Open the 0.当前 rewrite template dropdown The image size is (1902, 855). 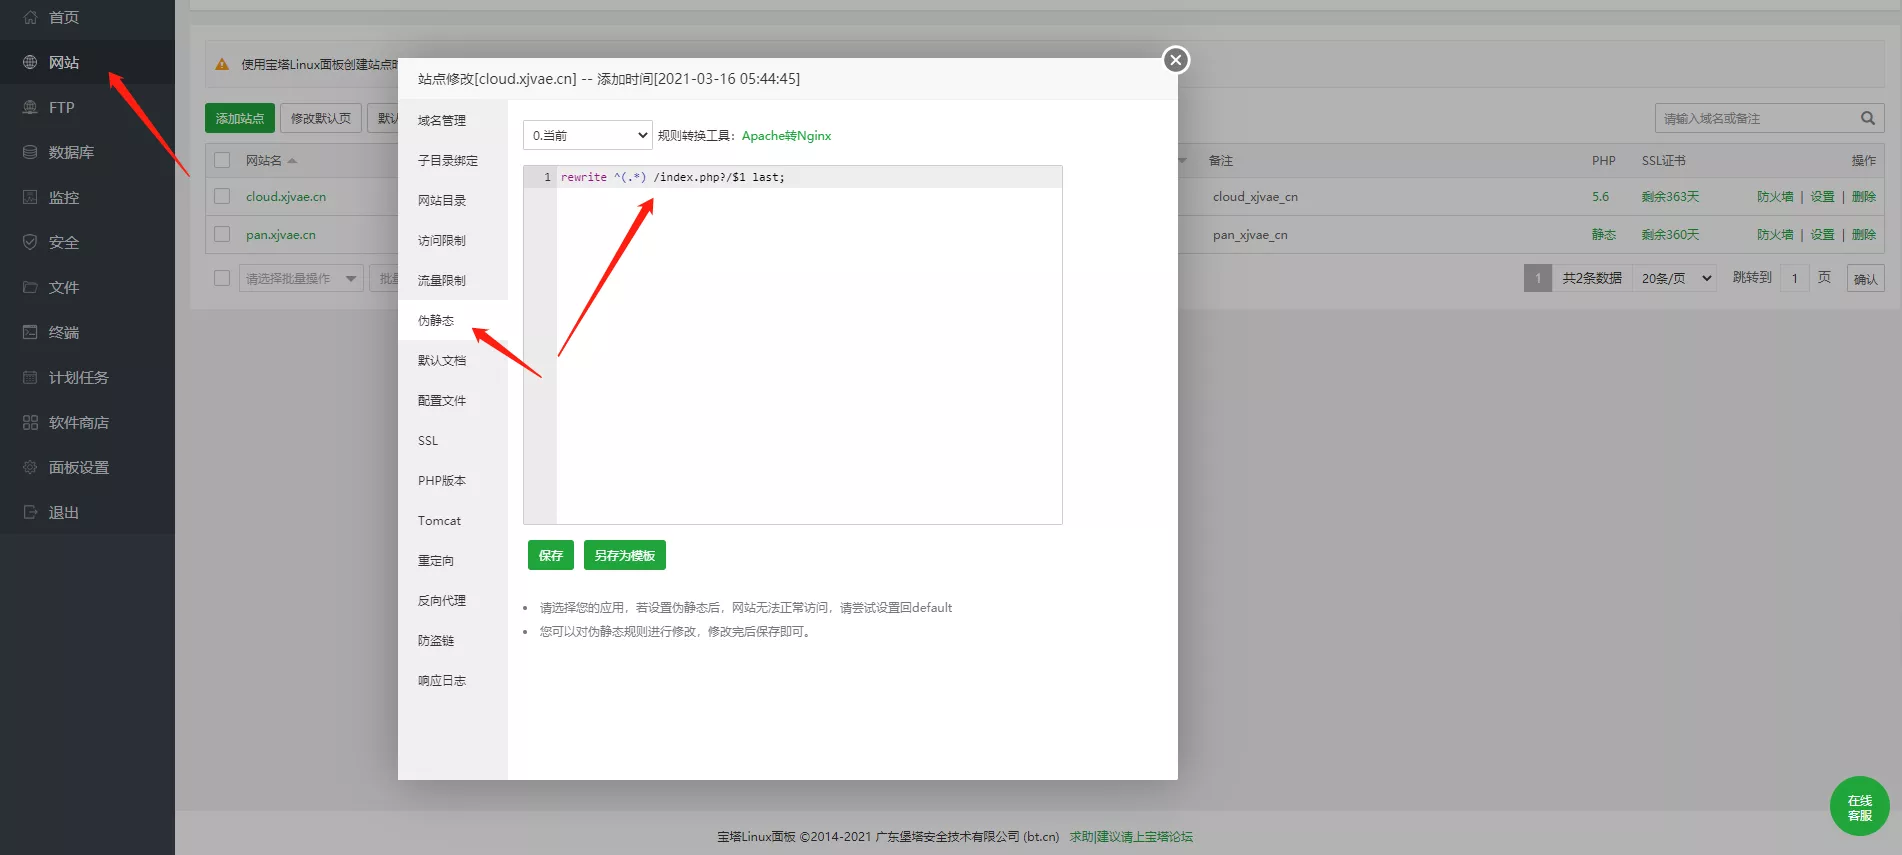tap(588, 135)
